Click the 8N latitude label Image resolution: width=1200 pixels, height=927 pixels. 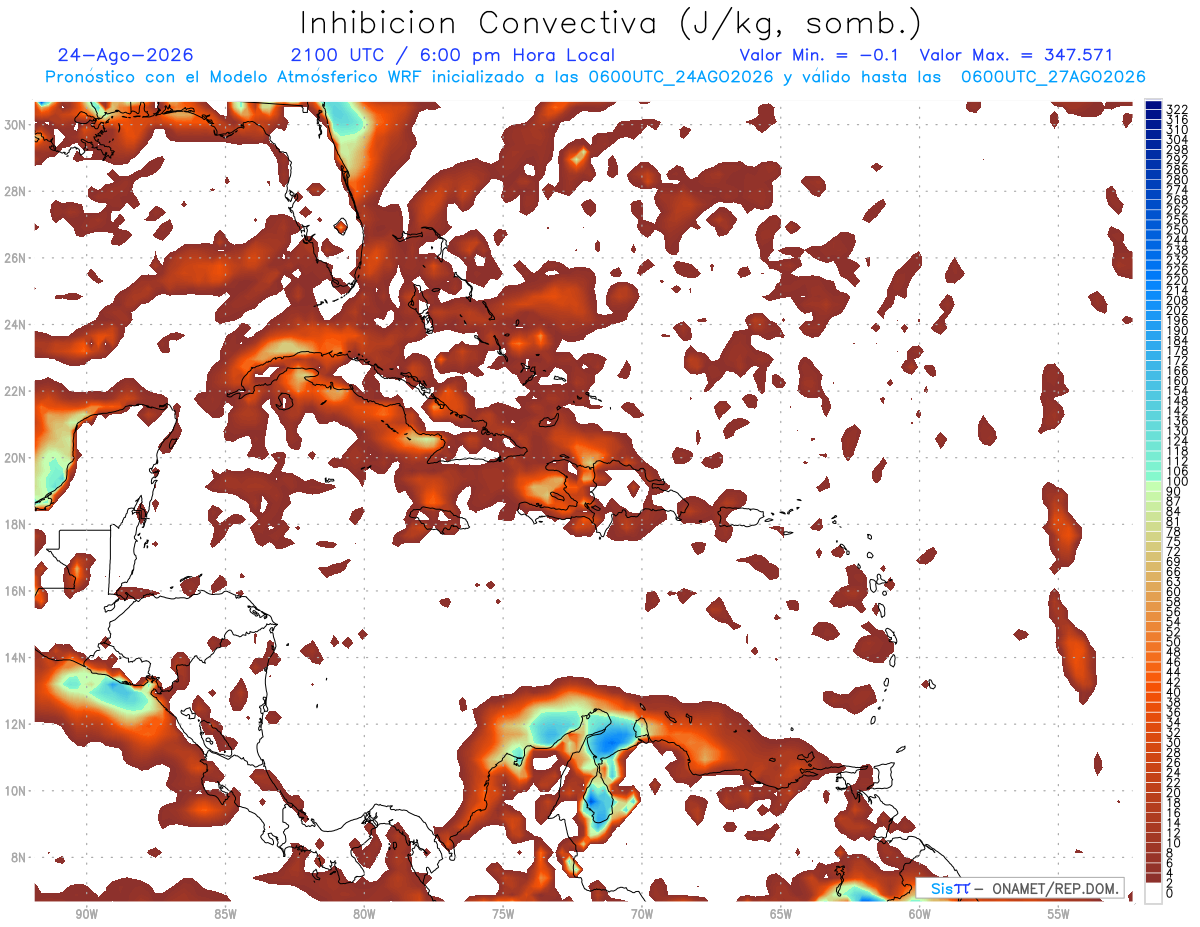coord(20,858)
